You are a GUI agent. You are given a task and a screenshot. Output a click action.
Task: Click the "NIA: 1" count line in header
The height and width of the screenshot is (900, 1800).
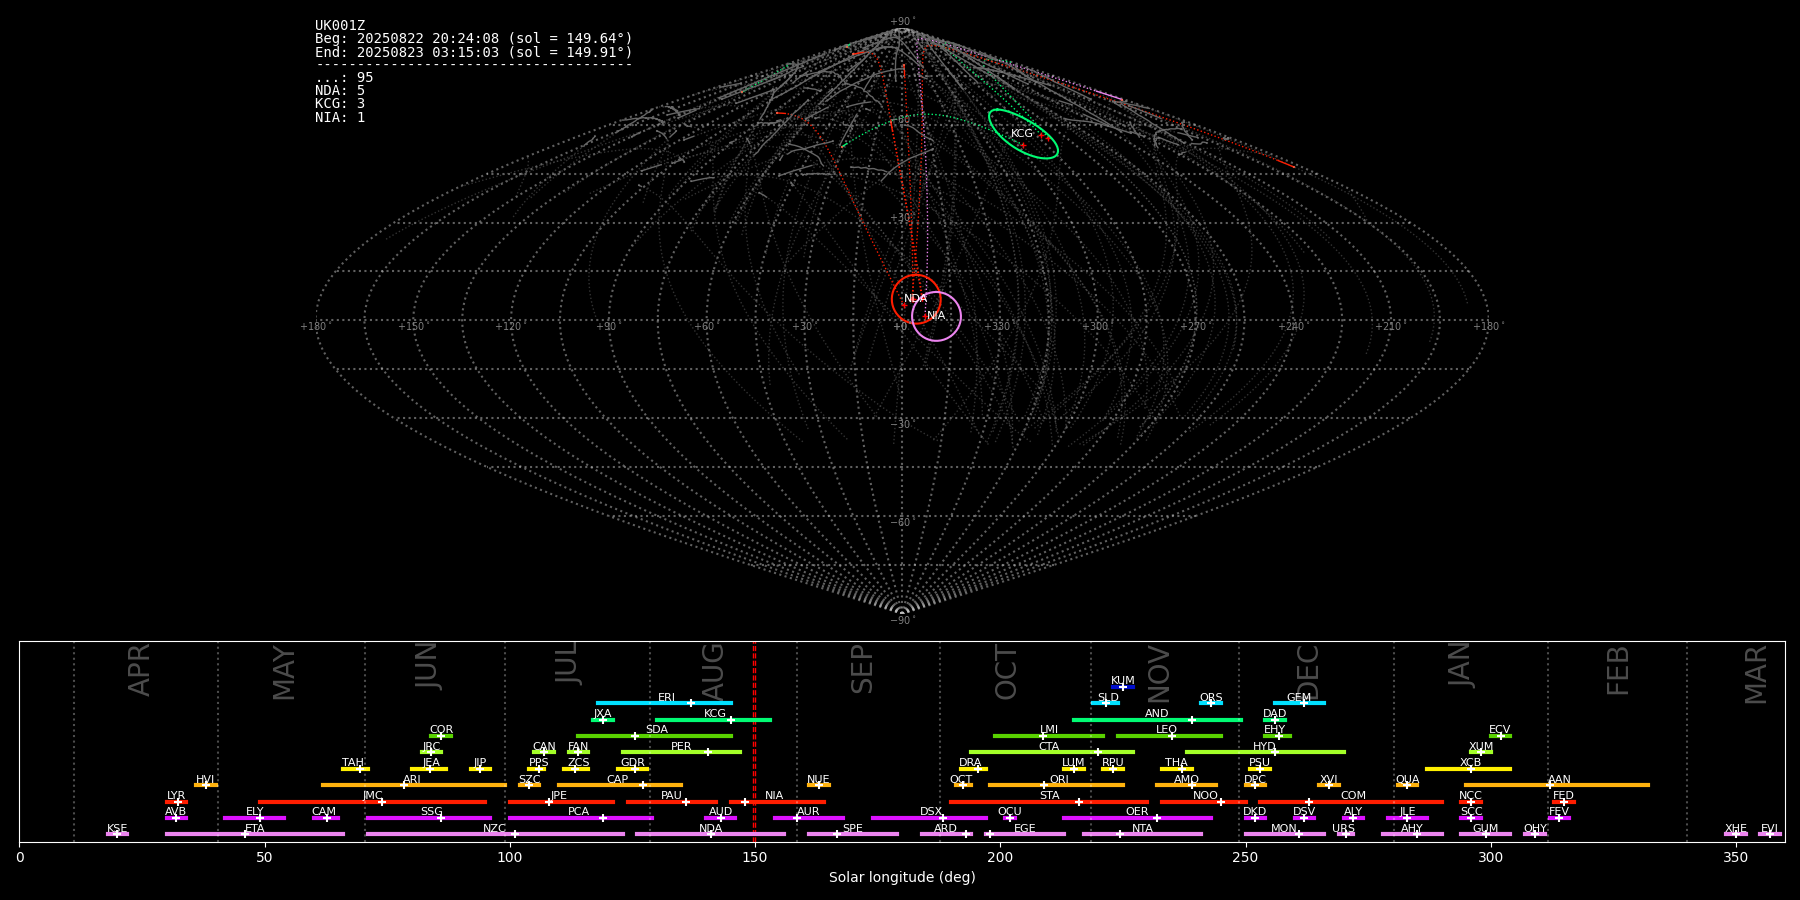click(340, 118)
